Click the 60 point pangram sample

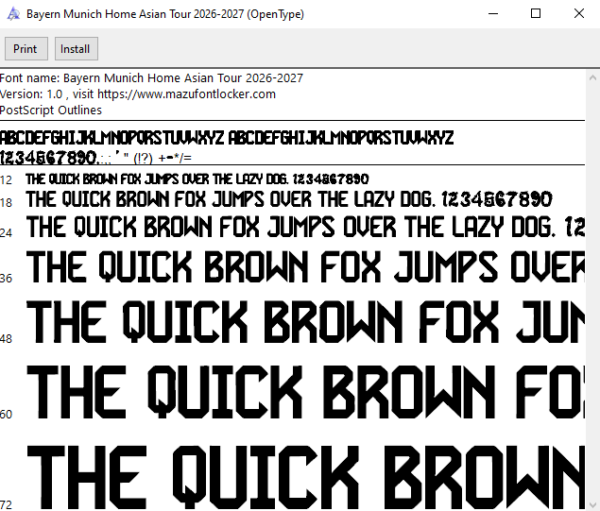[305, 391]
